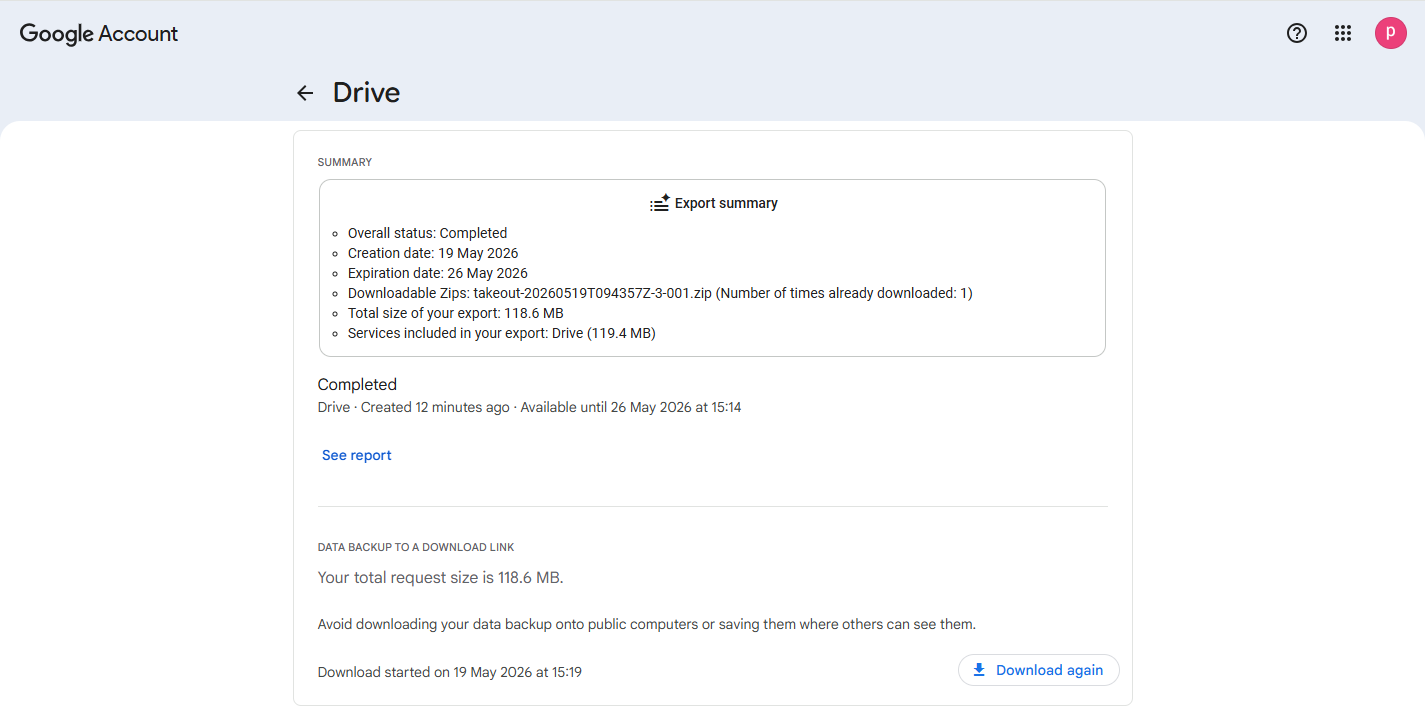
Task: Open the profile avatar account menu
Action: [1390, 33]
